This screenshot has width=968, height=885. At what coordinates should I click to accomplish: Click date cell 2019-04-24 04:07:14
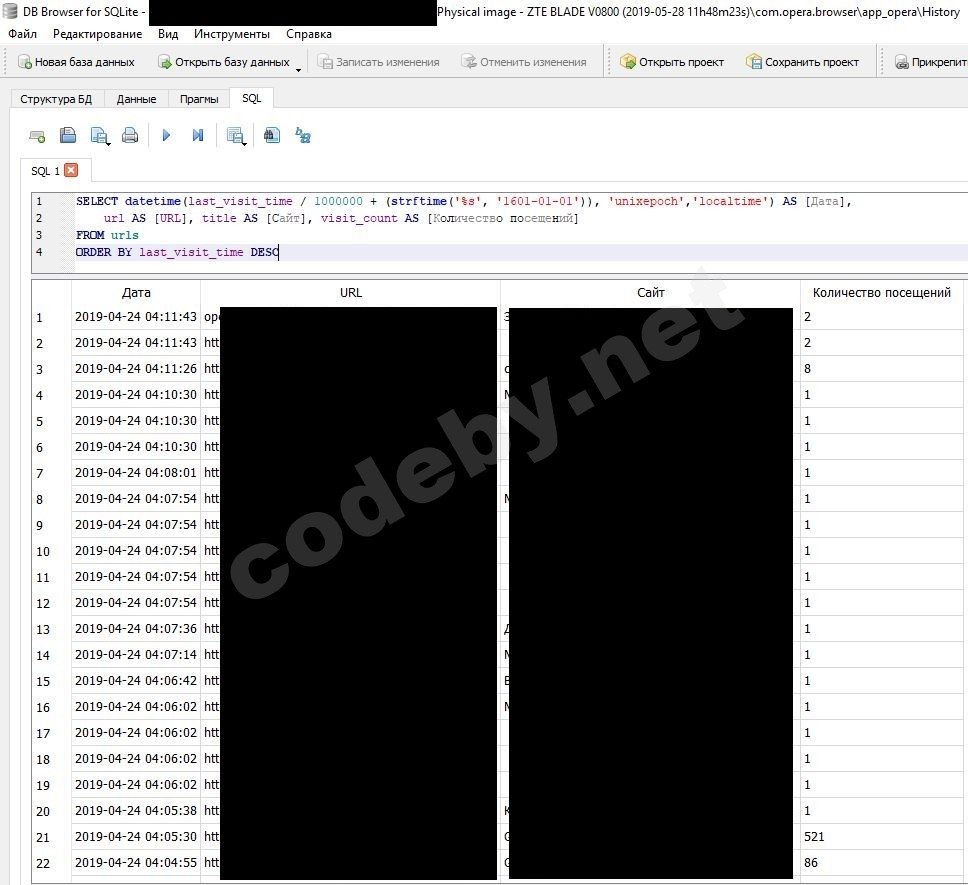[136, 655]
